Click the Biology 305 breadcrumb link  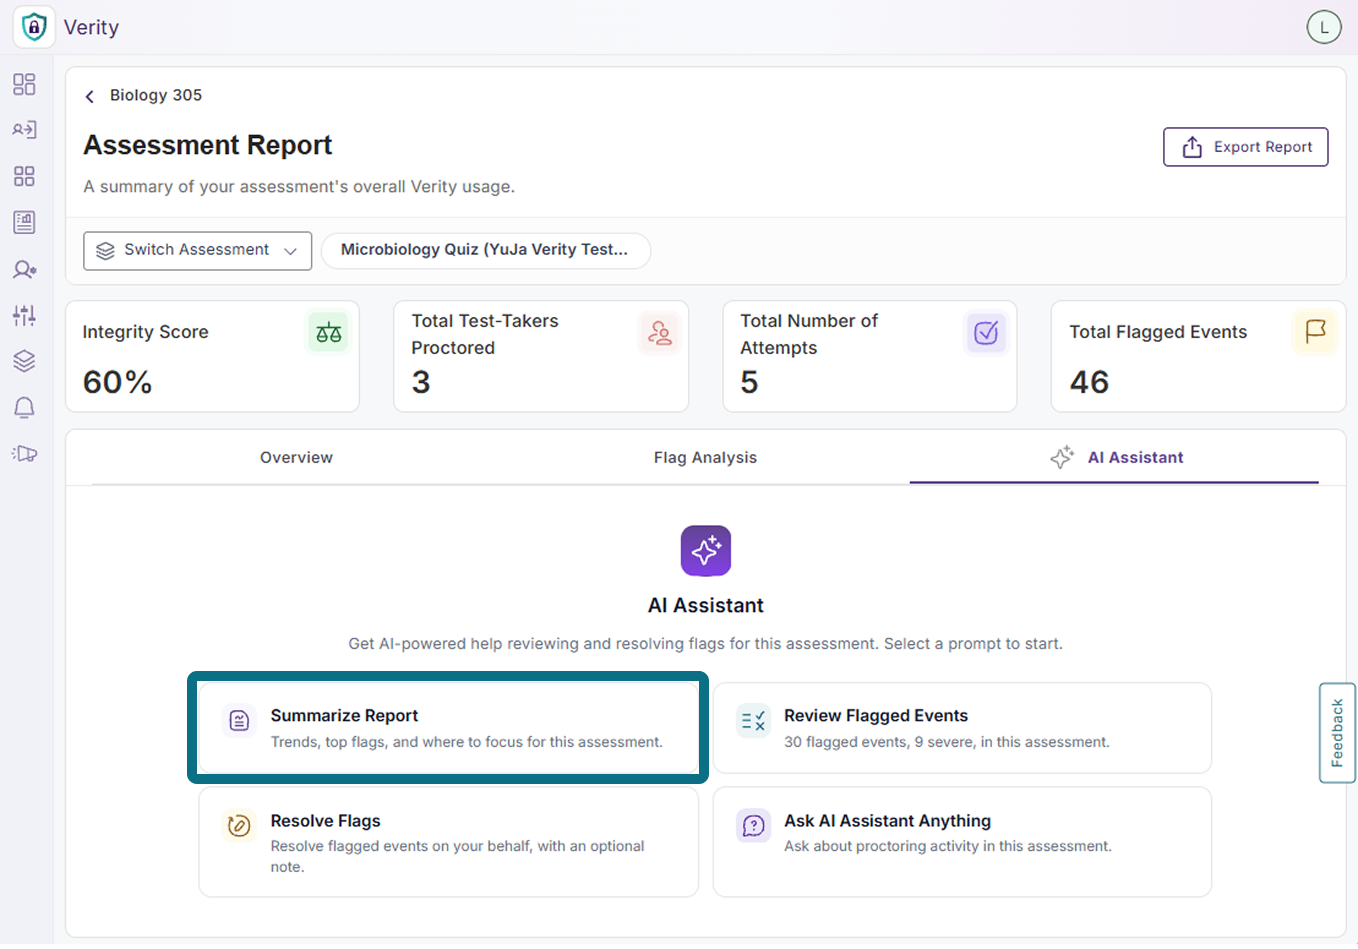(156, 95)
